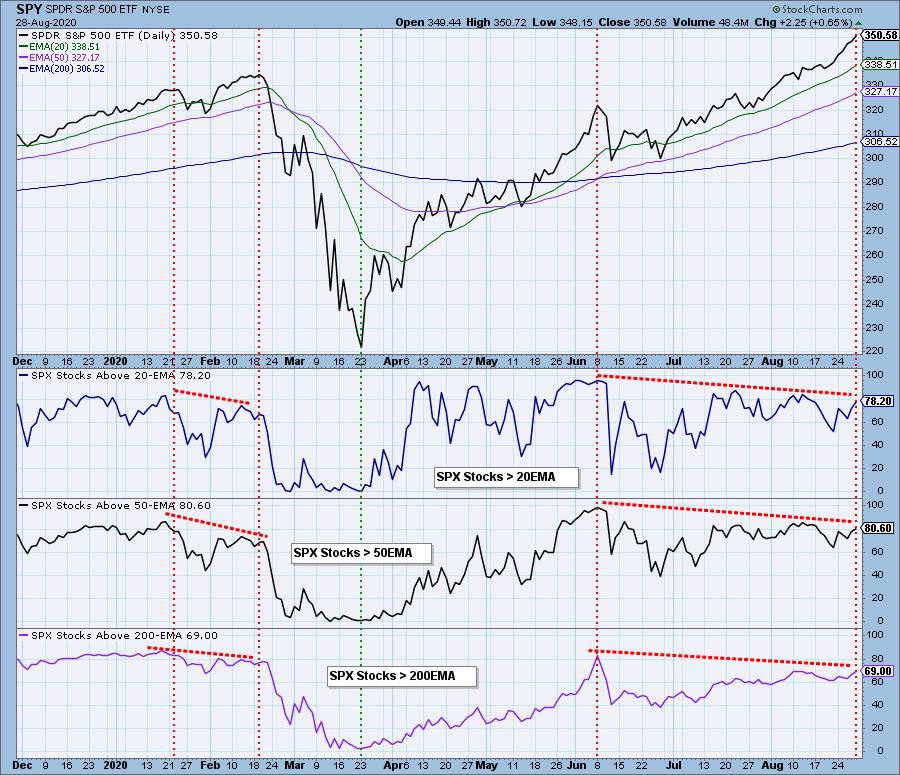Viewport: 900px width, 775px height.
Task: Click the green up-arrow beside the Chg value
Action: 859,23
